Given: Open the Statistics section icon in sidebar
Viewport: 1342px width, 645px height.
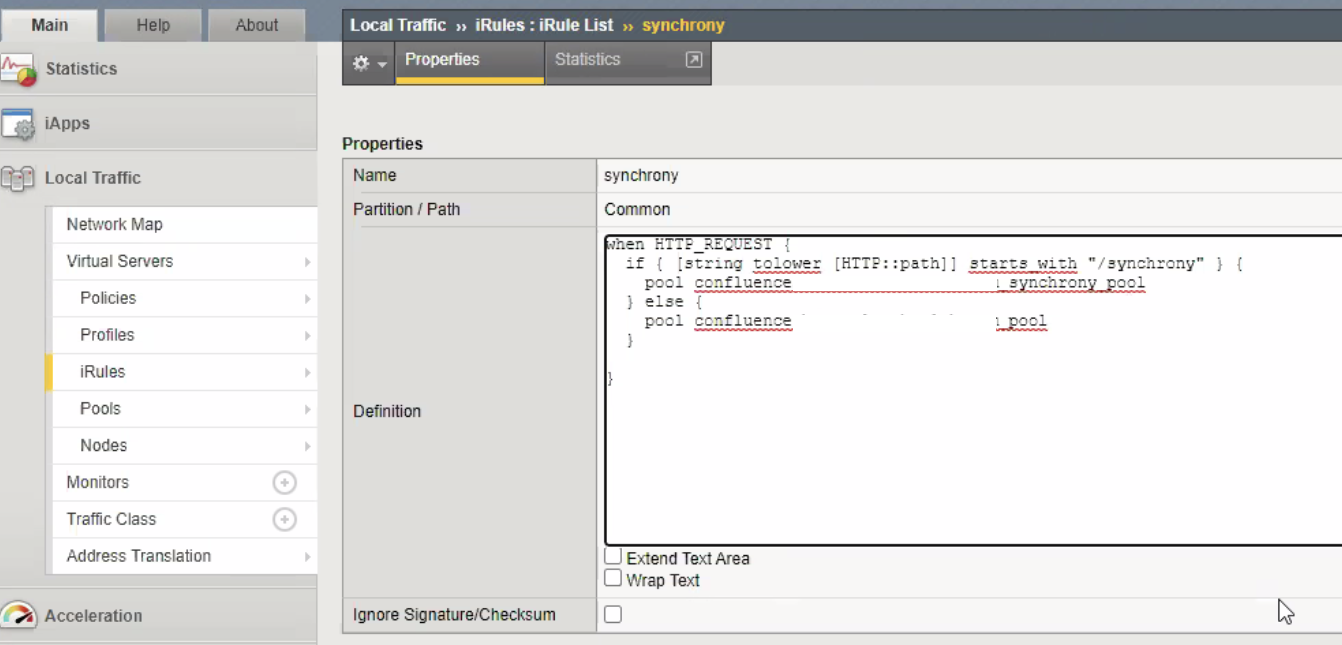Looking at the screenshot, I should (18, 69).
